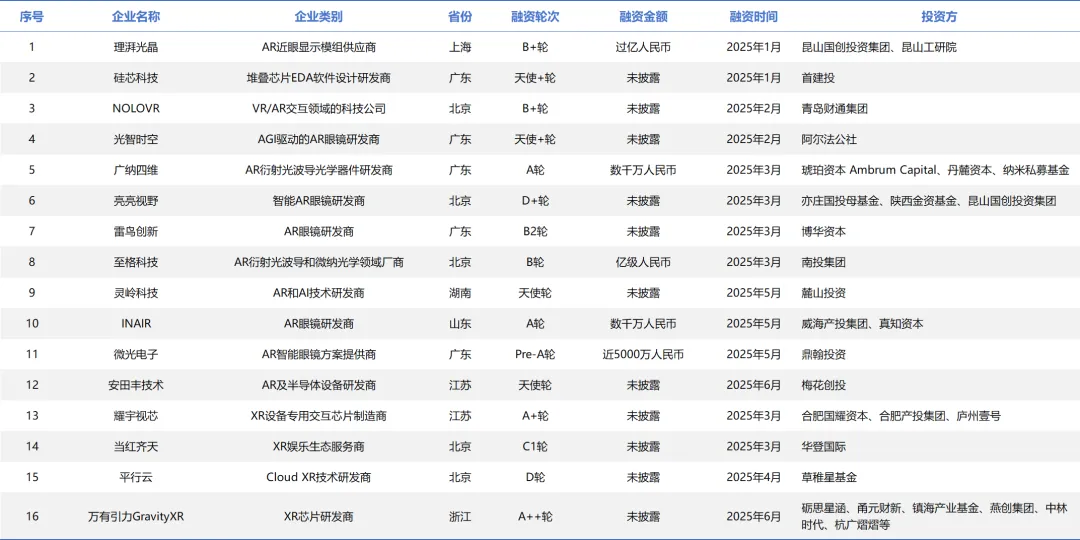Select company name 万有引力GravityXR

136,517
